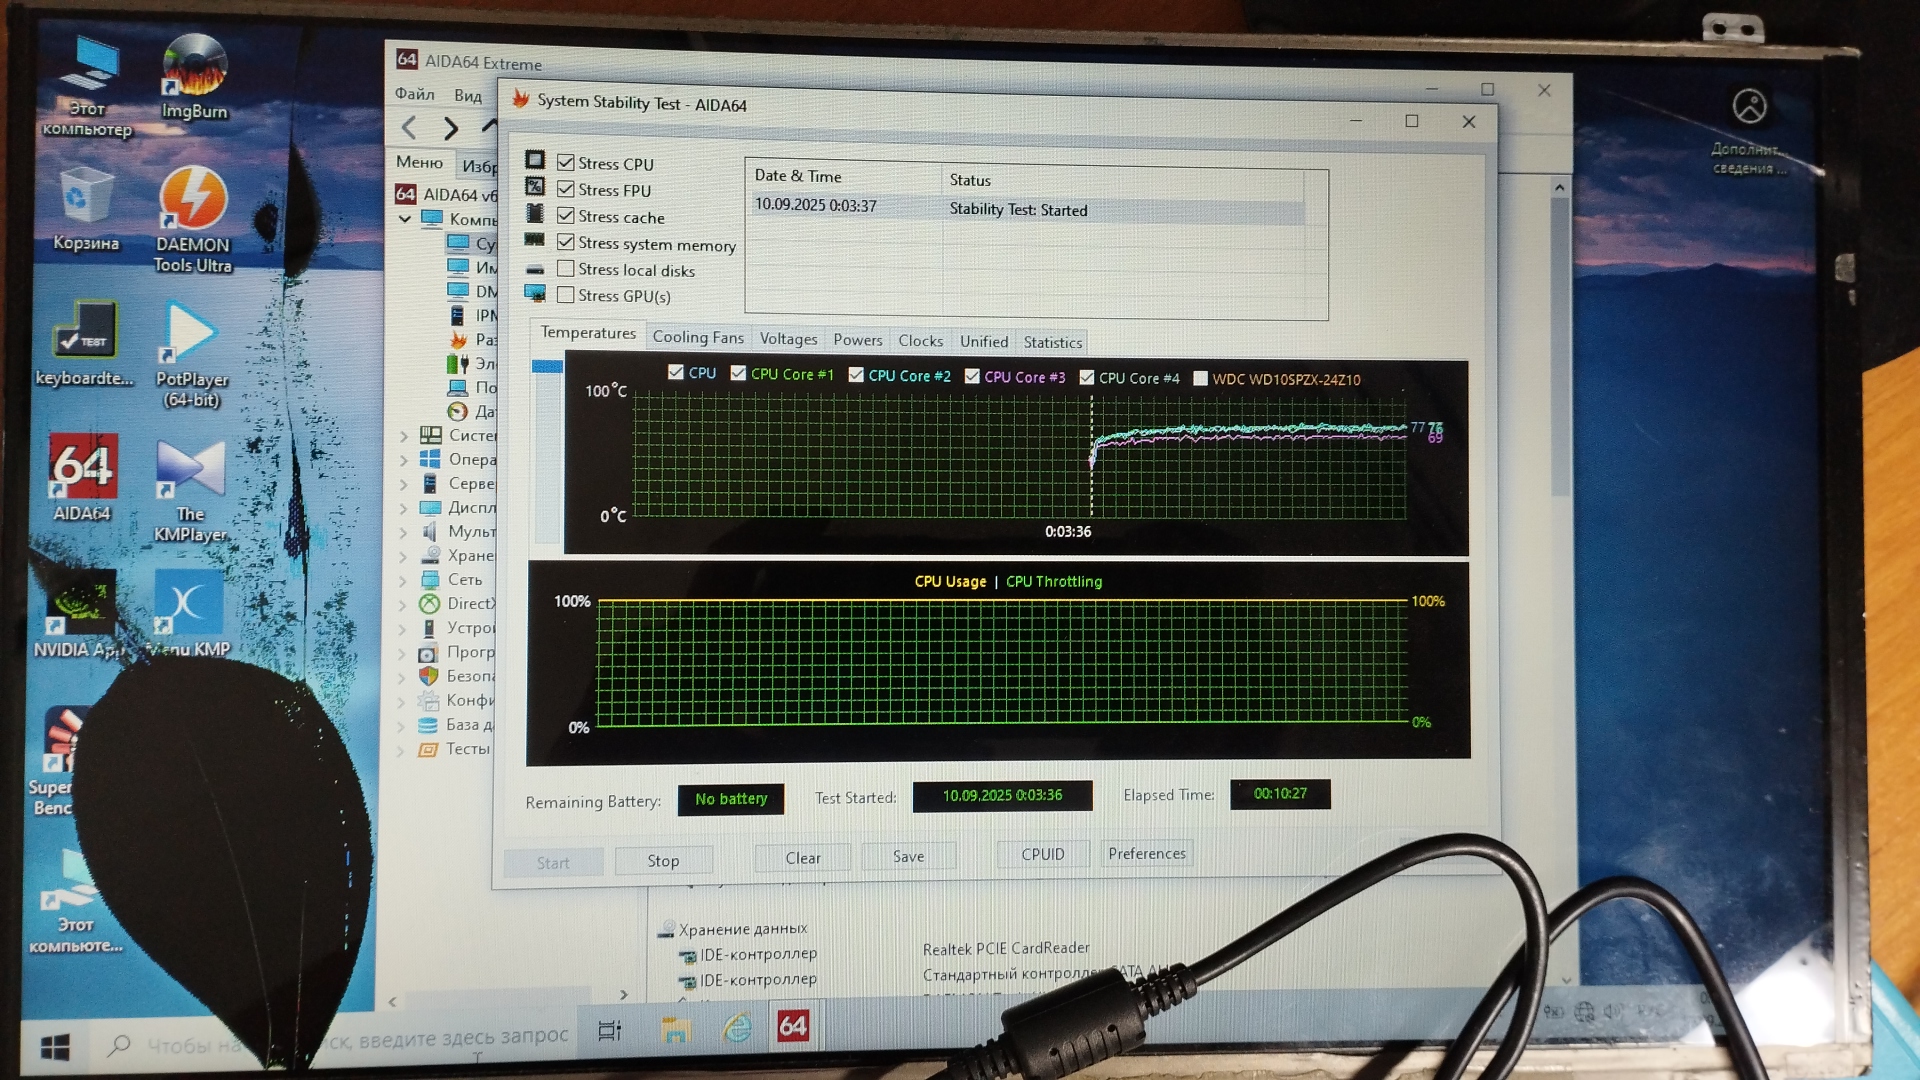Open File Explorer from taskbar

(x=676, y=1028)
